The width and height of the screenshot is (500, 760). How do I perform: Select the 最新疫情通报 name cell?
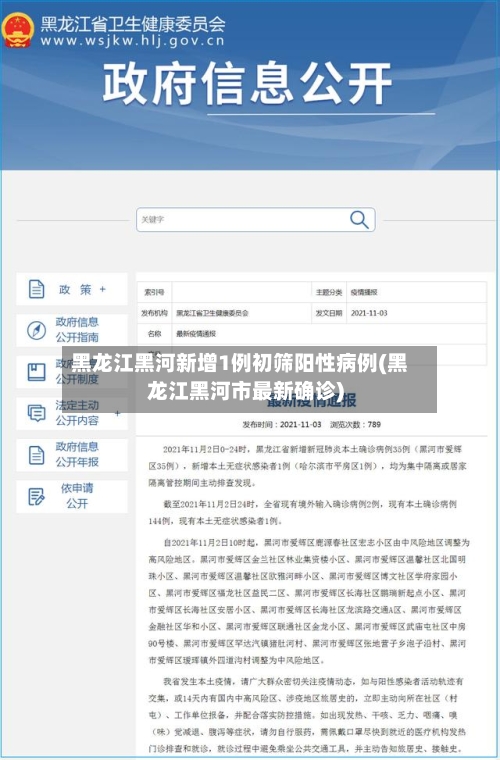(x=329, y=334)
